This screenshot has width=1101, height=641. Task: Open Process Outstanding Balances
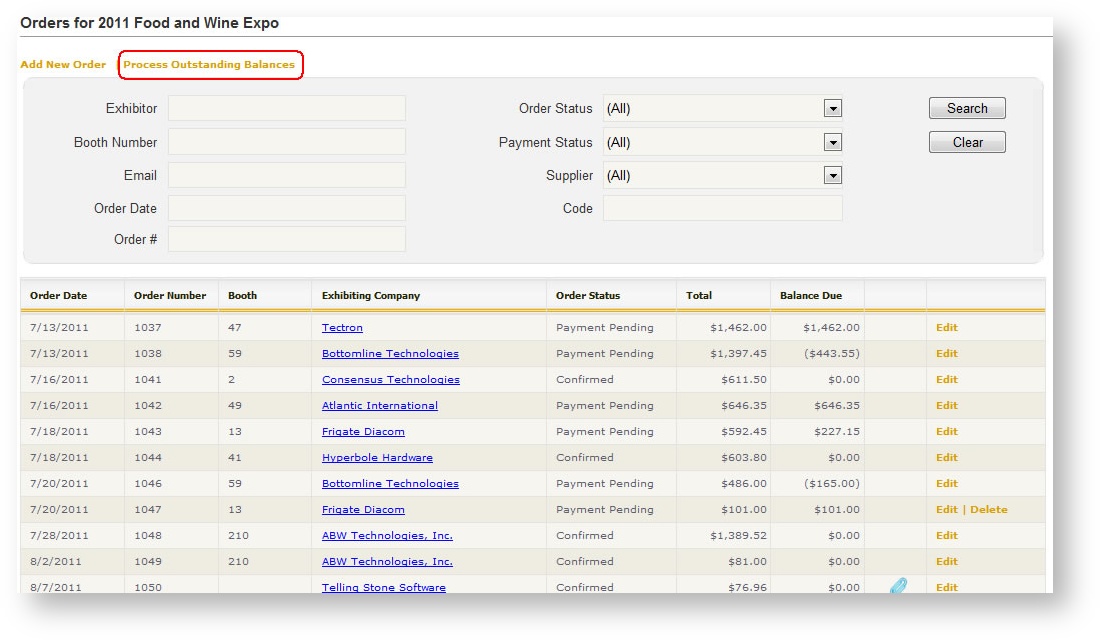210,64
